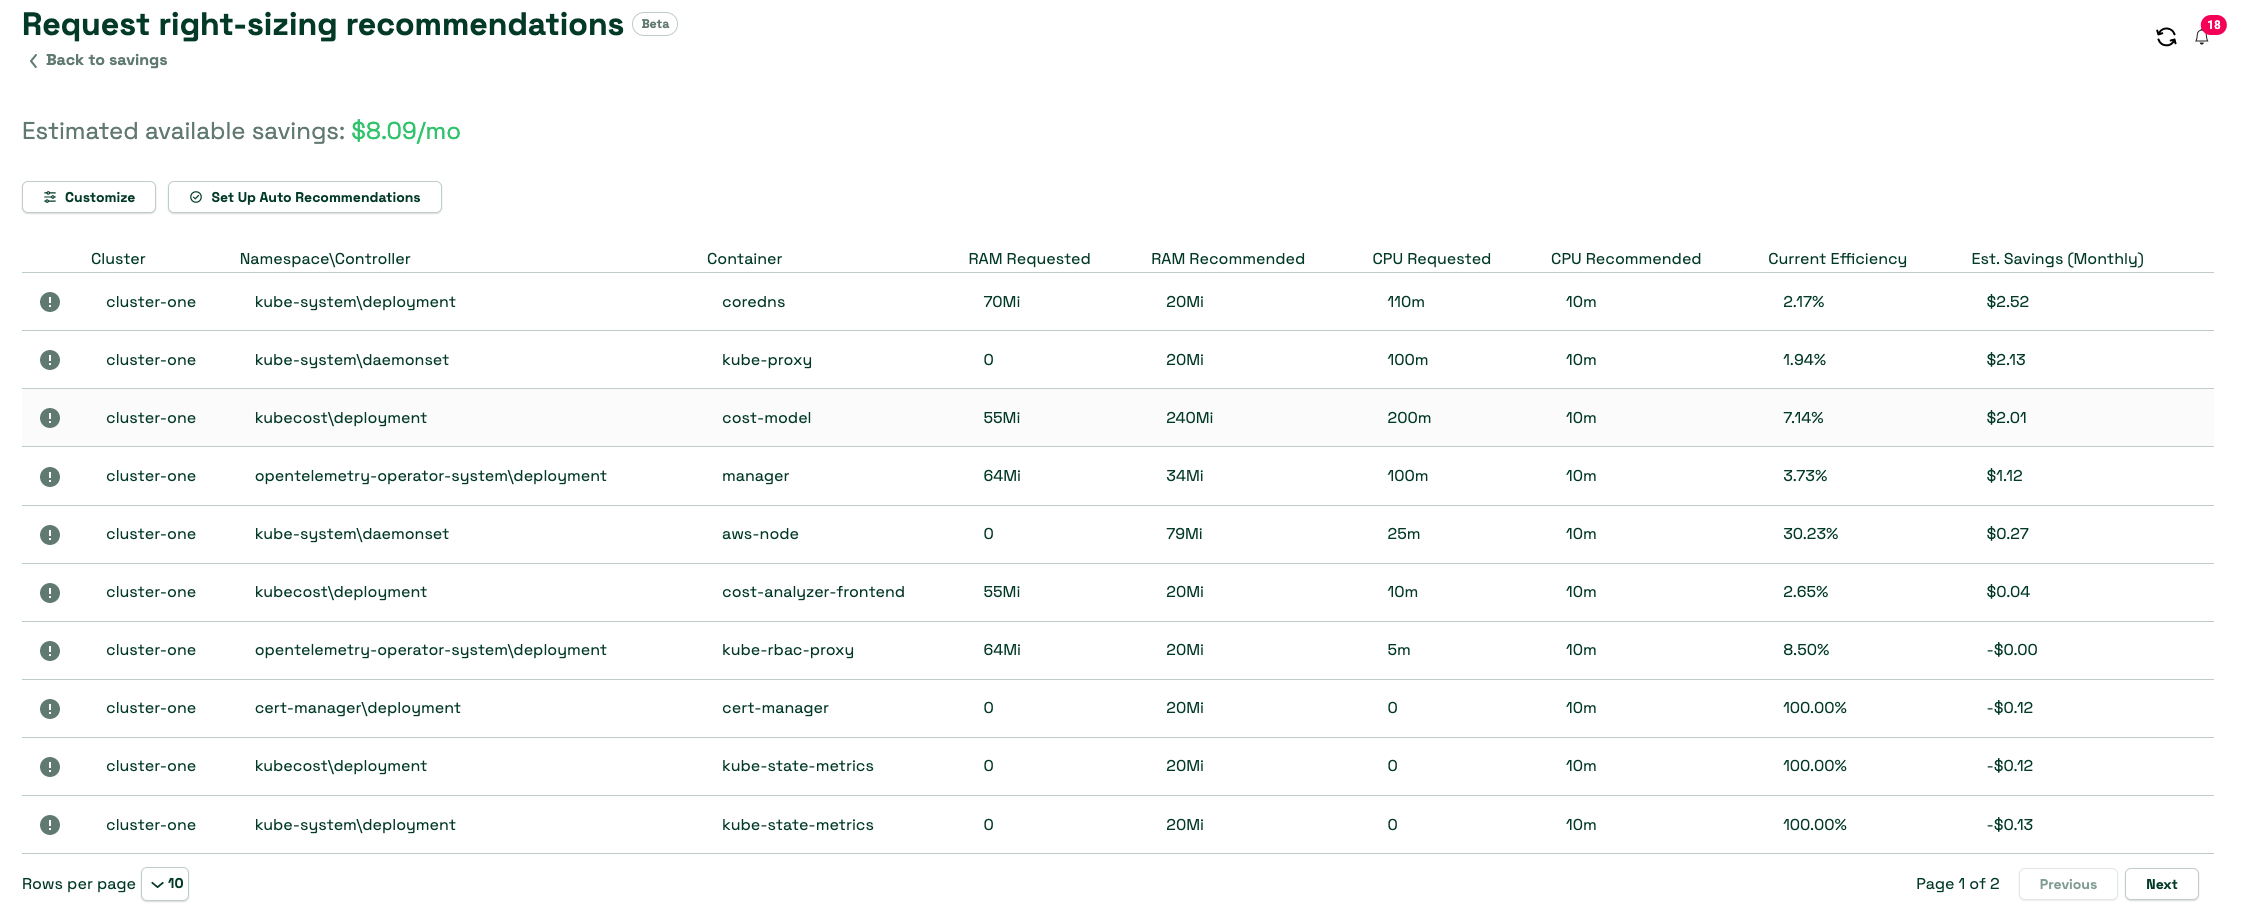
Task: Click the Container column header
Action: (x=744, y=259)
